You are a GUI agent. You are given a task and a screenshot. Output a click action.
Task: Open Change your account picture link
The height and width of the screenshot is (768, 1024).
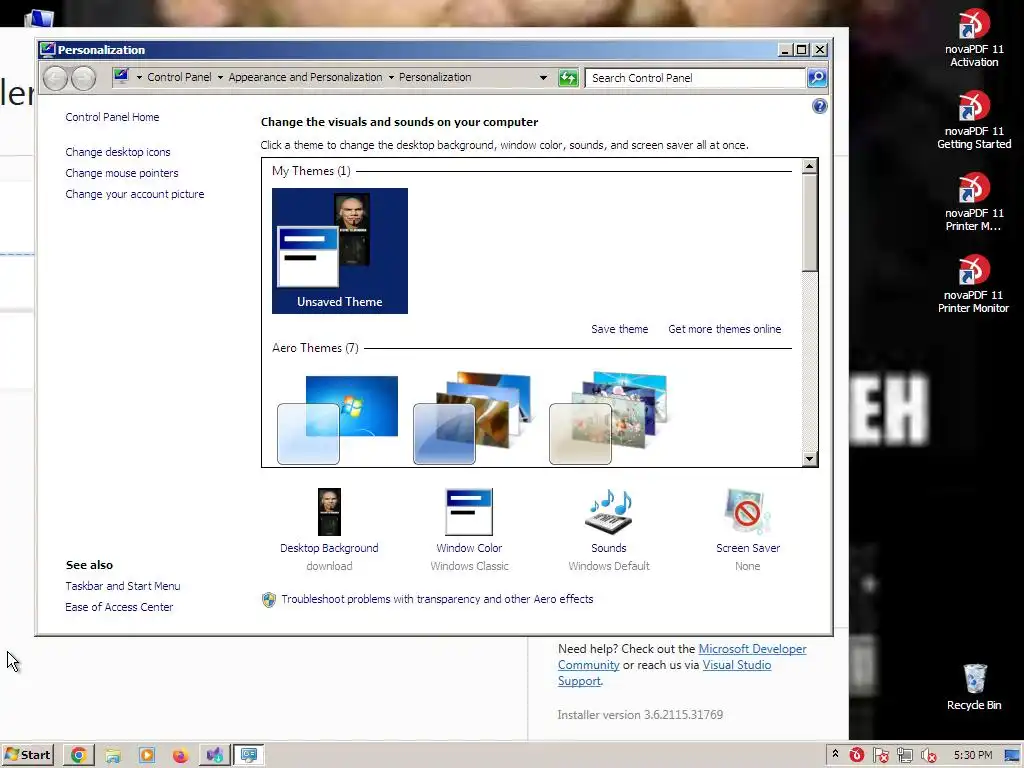(135, 194)
